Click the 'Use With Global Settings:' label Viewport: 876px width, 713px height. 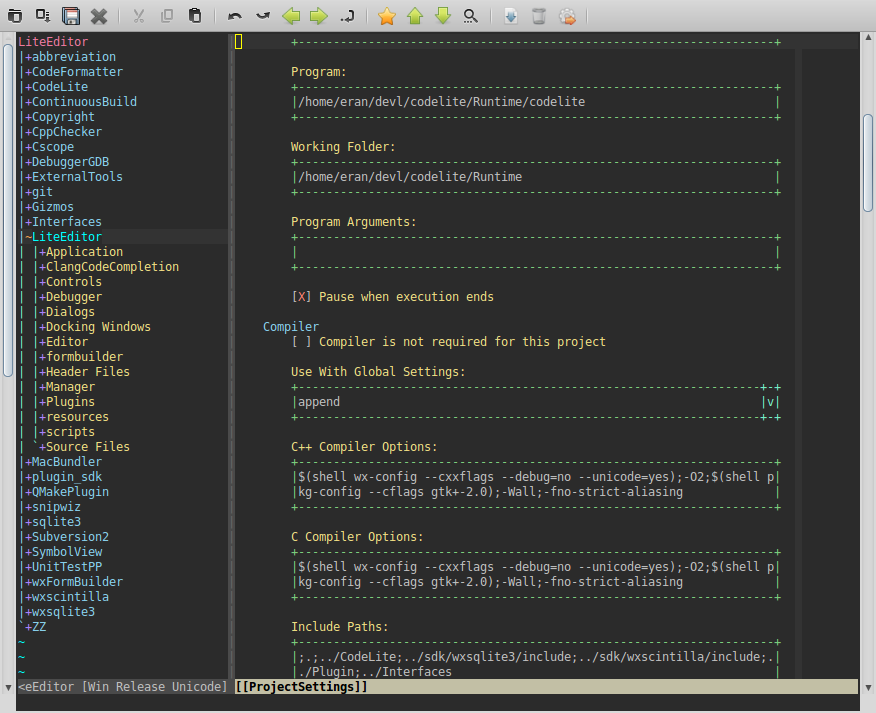tap(378, 372)
